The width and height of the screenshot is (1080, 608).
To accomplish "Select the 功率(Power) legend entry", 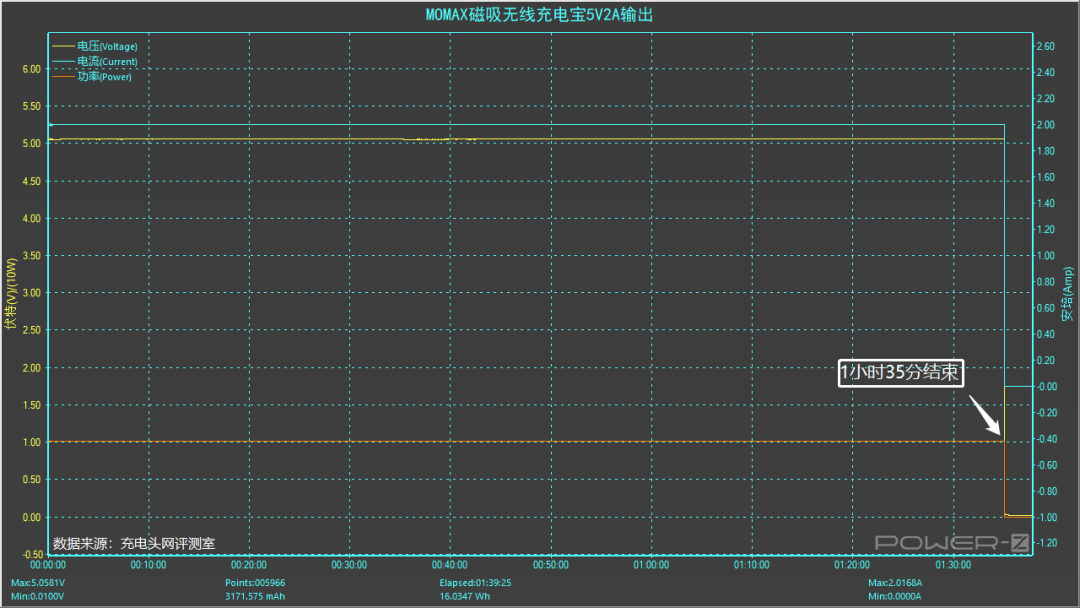I will (x=92, y=76).
